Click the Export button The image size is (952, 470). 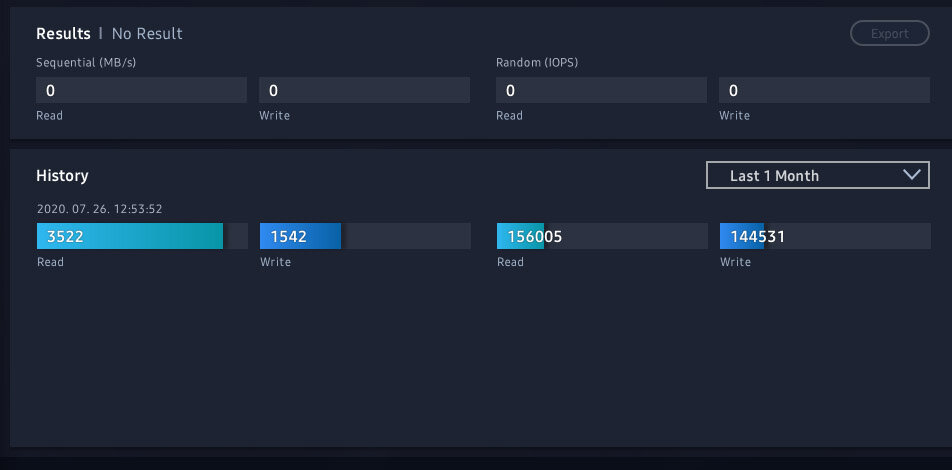(x=889, y=33)
